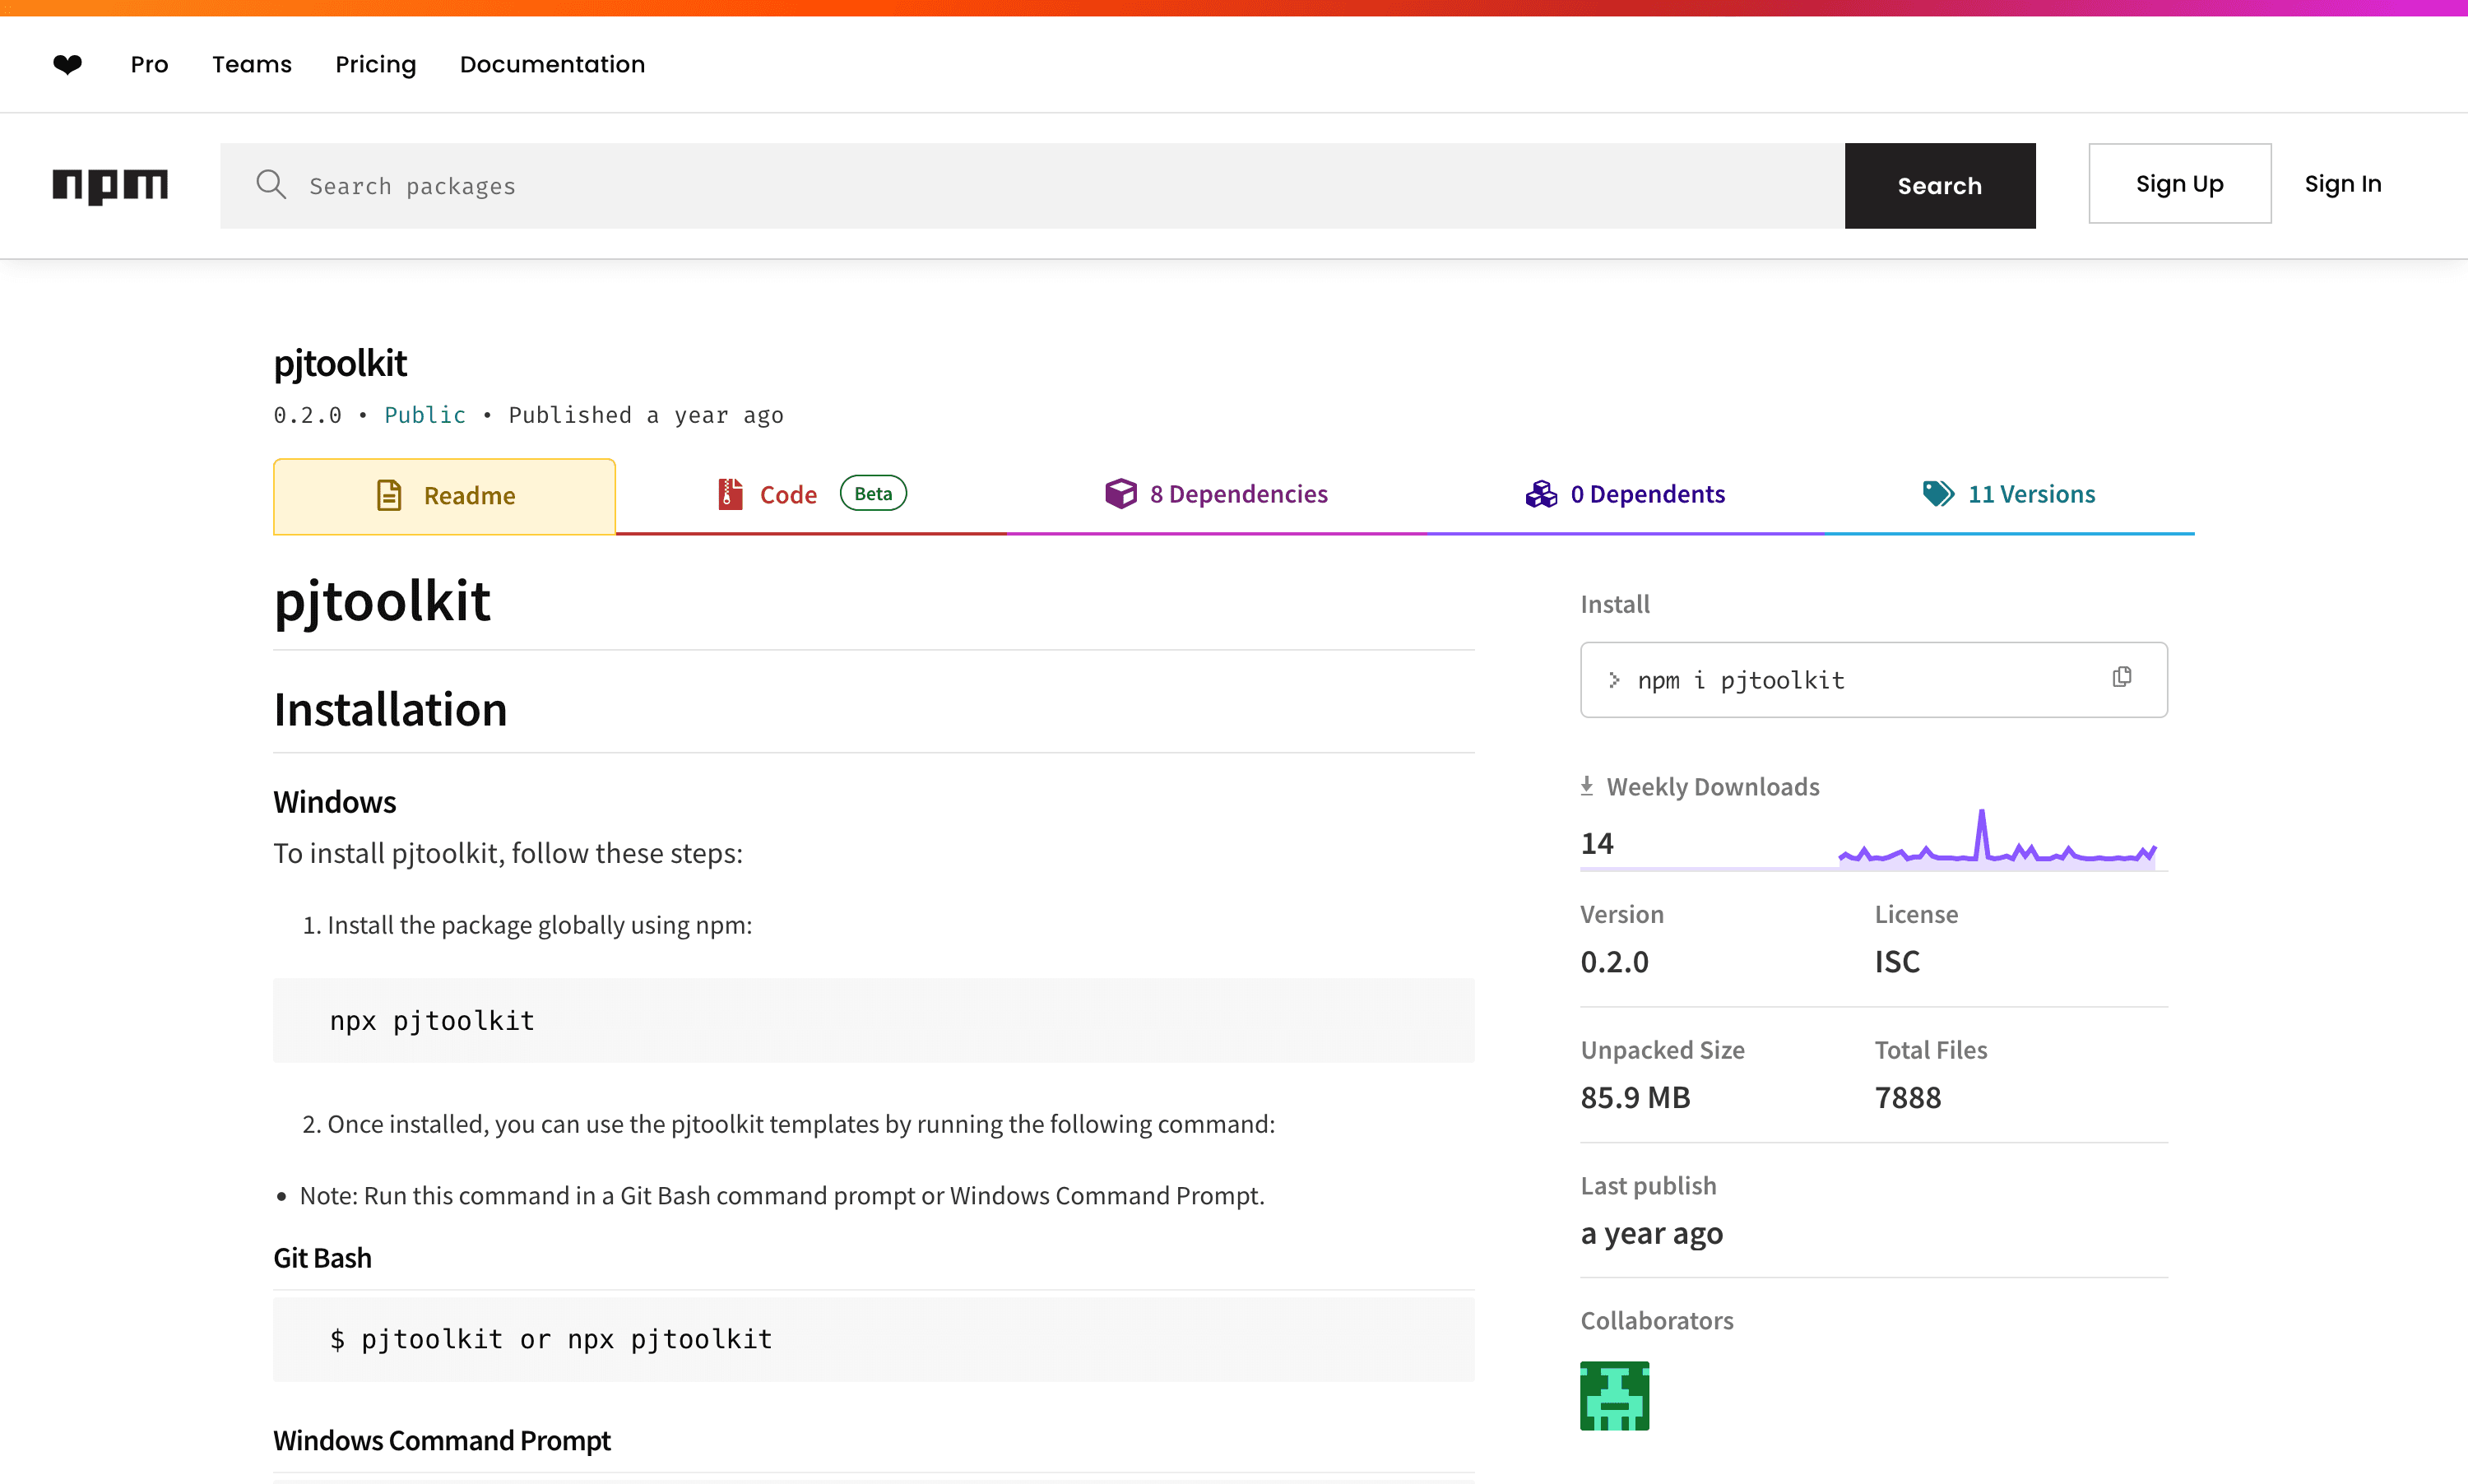Click the Public label under the package name
The image size is (2468, 1484).
[x=425, y=415]
